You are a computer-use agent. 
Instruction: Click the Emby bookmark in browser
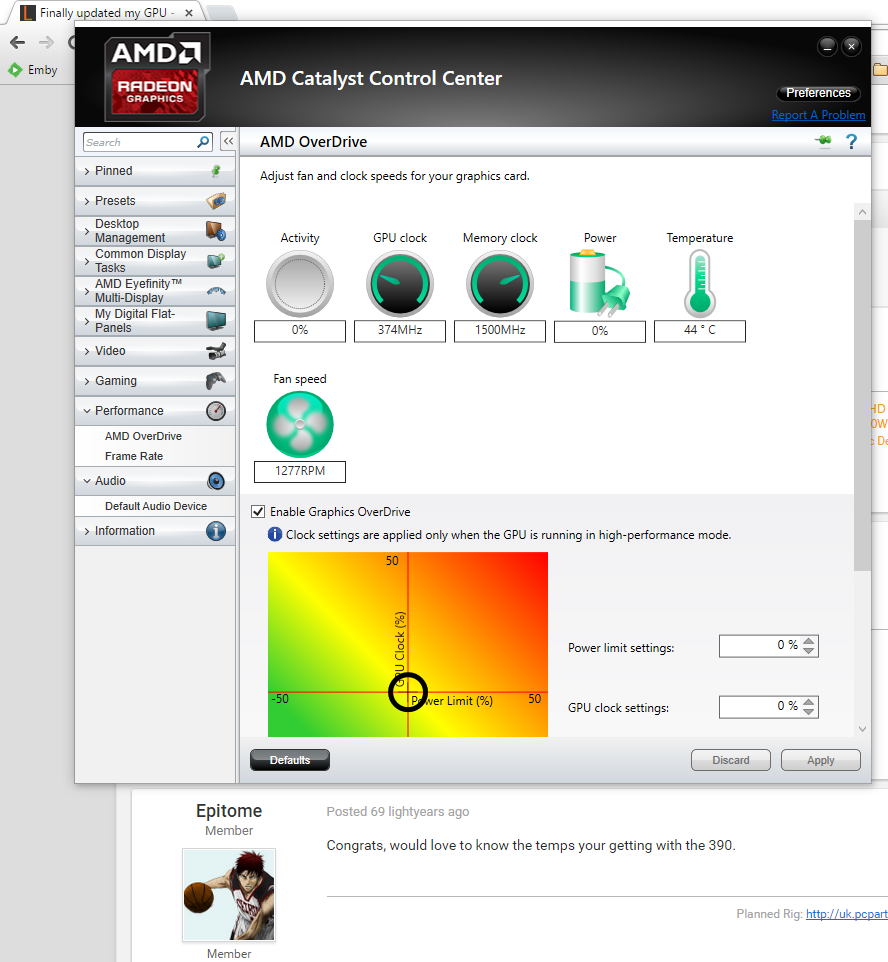pyautogui.click(x=33, y=70)
